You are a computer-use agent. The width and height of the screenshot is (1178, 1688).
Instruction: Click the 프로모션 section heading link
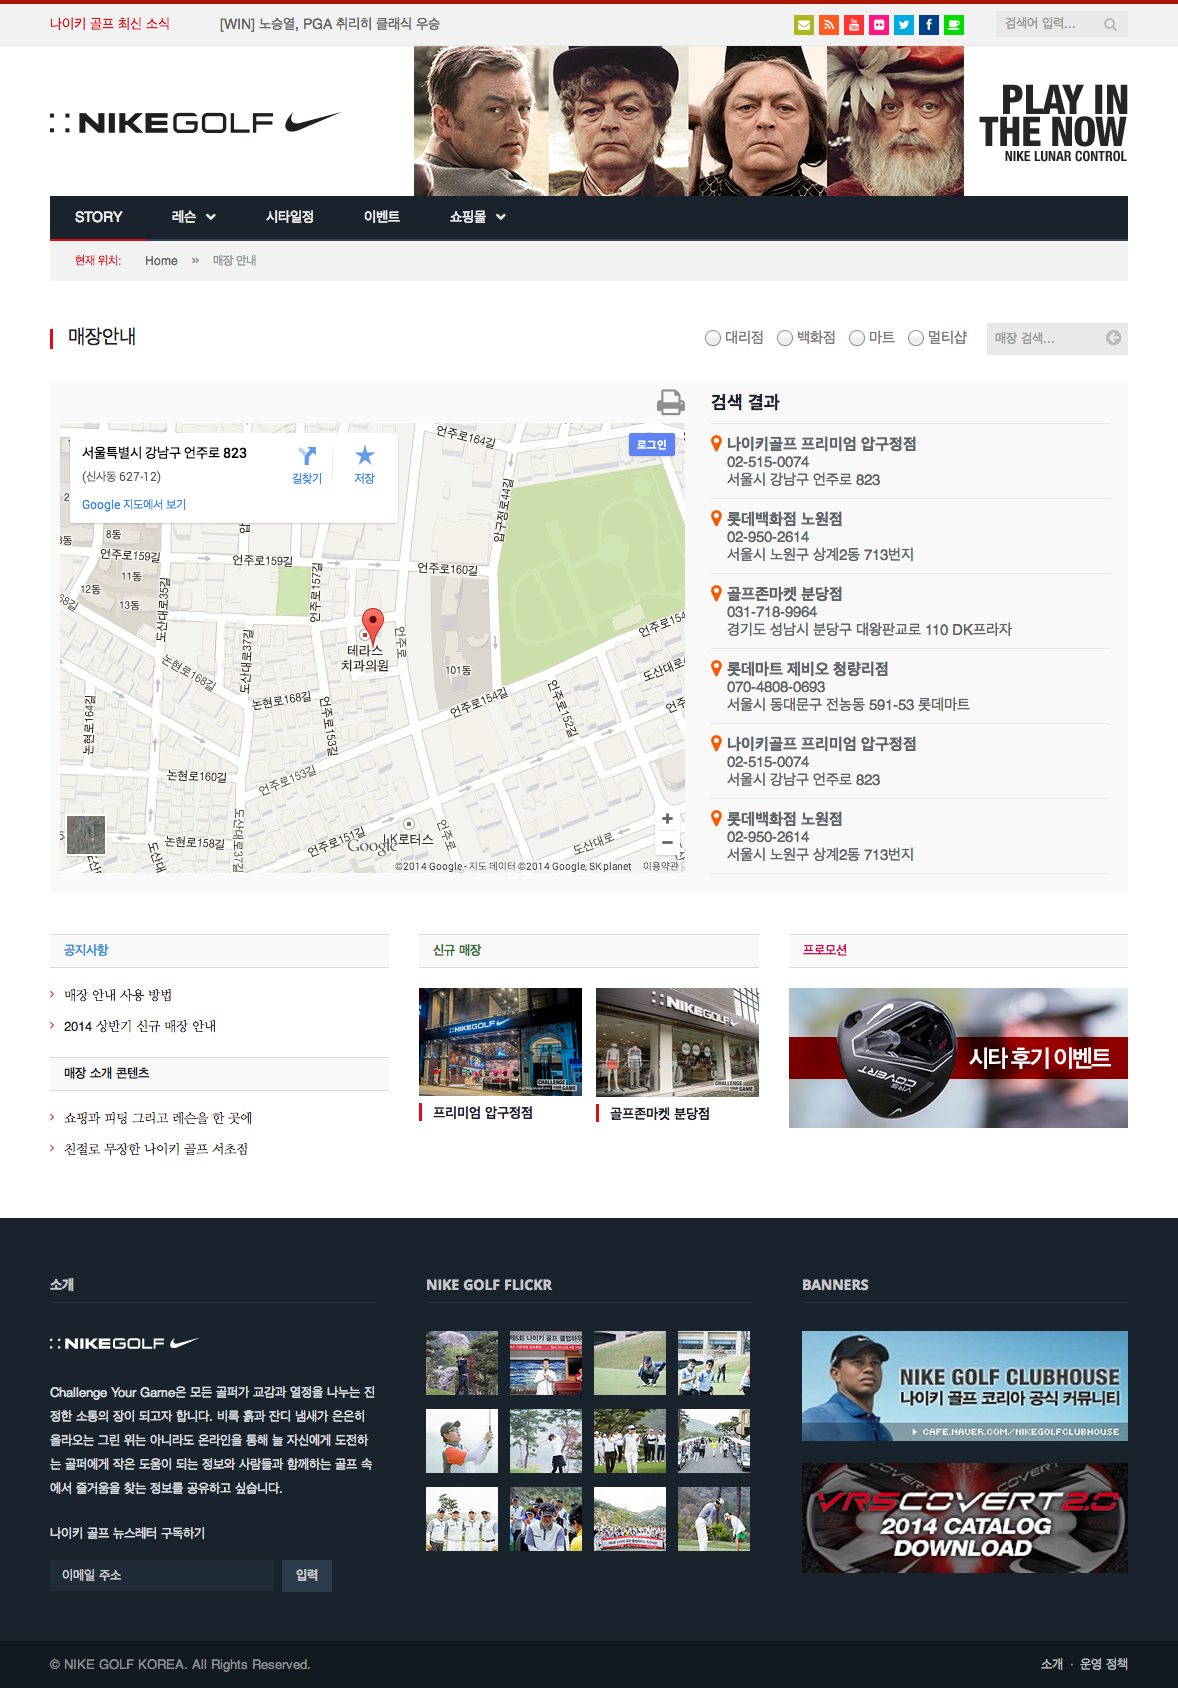pos(825,950)
